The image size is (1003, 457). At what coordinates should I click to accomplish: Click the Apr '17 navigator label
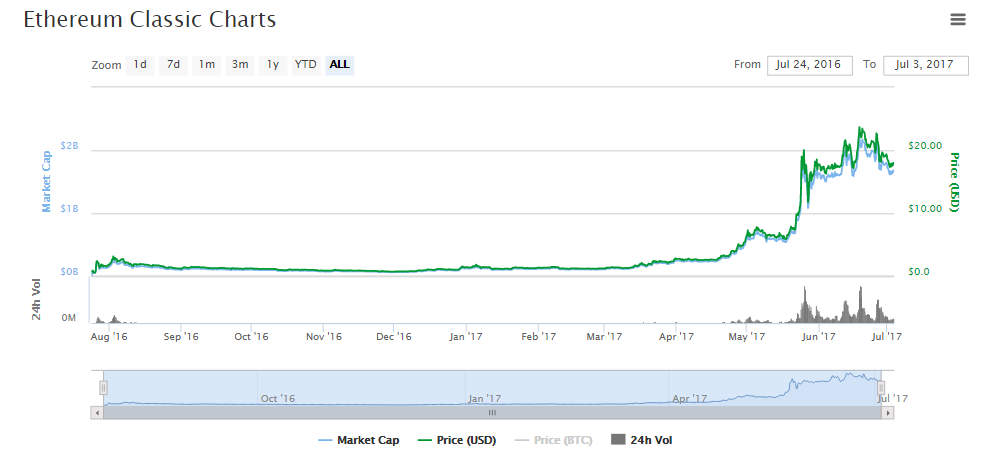click(x=690, y=398)
